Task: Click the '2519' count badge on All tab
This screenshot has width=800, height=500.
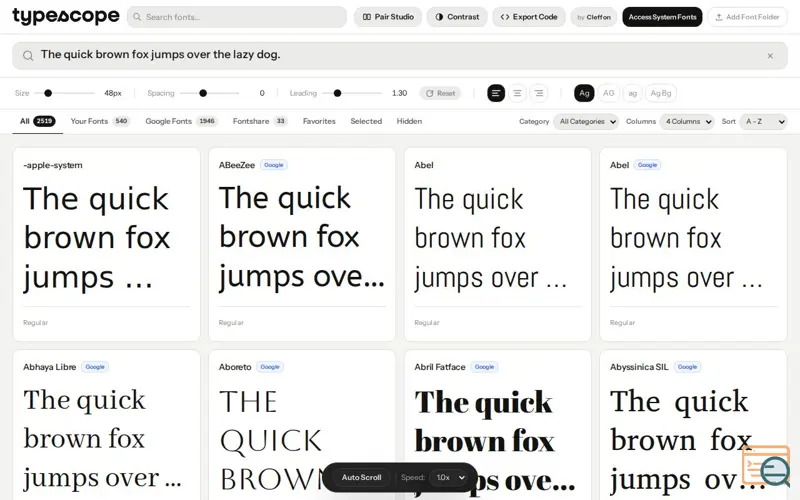Action: point(44,121)
